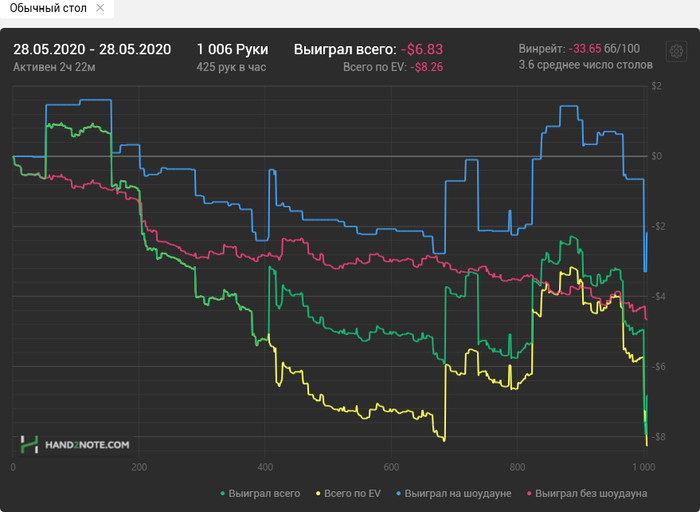Open graph settings gear icon
Image resolution: width=700 pixels, height=512 pixels.
click(677, 51)
